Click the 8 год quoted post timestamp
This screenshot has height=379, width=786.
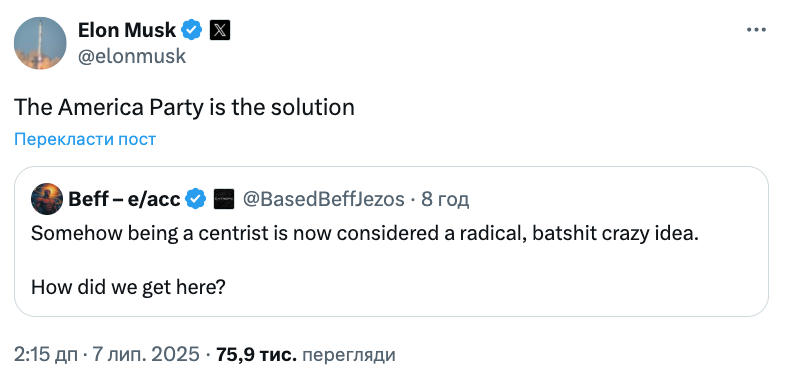tap(445, 200)
